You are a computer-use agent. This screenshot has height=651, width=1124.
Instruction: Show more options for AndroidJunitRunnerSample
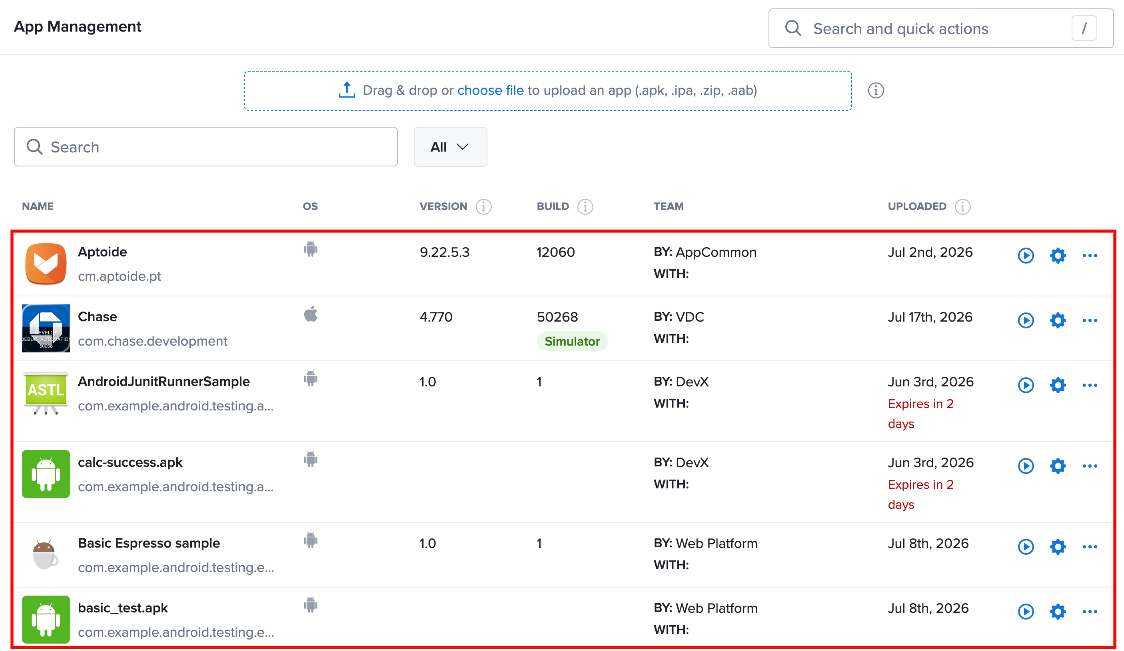click(1090, 385)
